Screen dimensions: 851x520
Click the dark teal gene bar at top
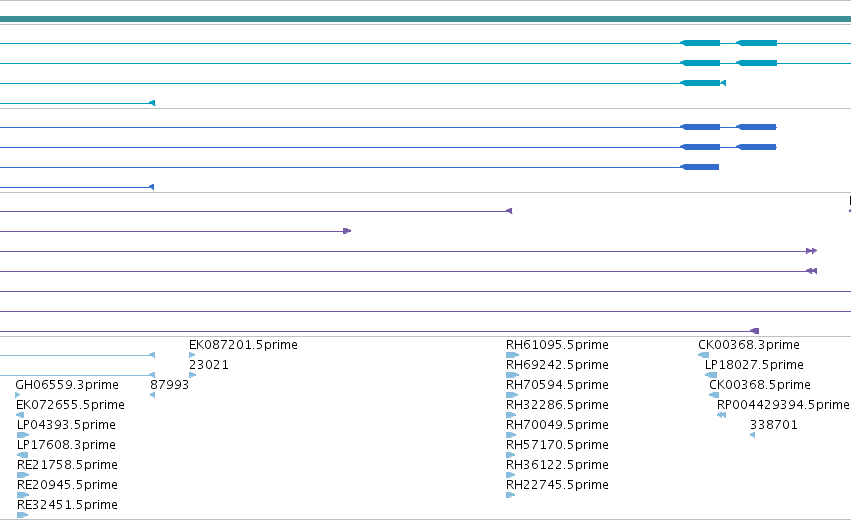click(426, 19)
